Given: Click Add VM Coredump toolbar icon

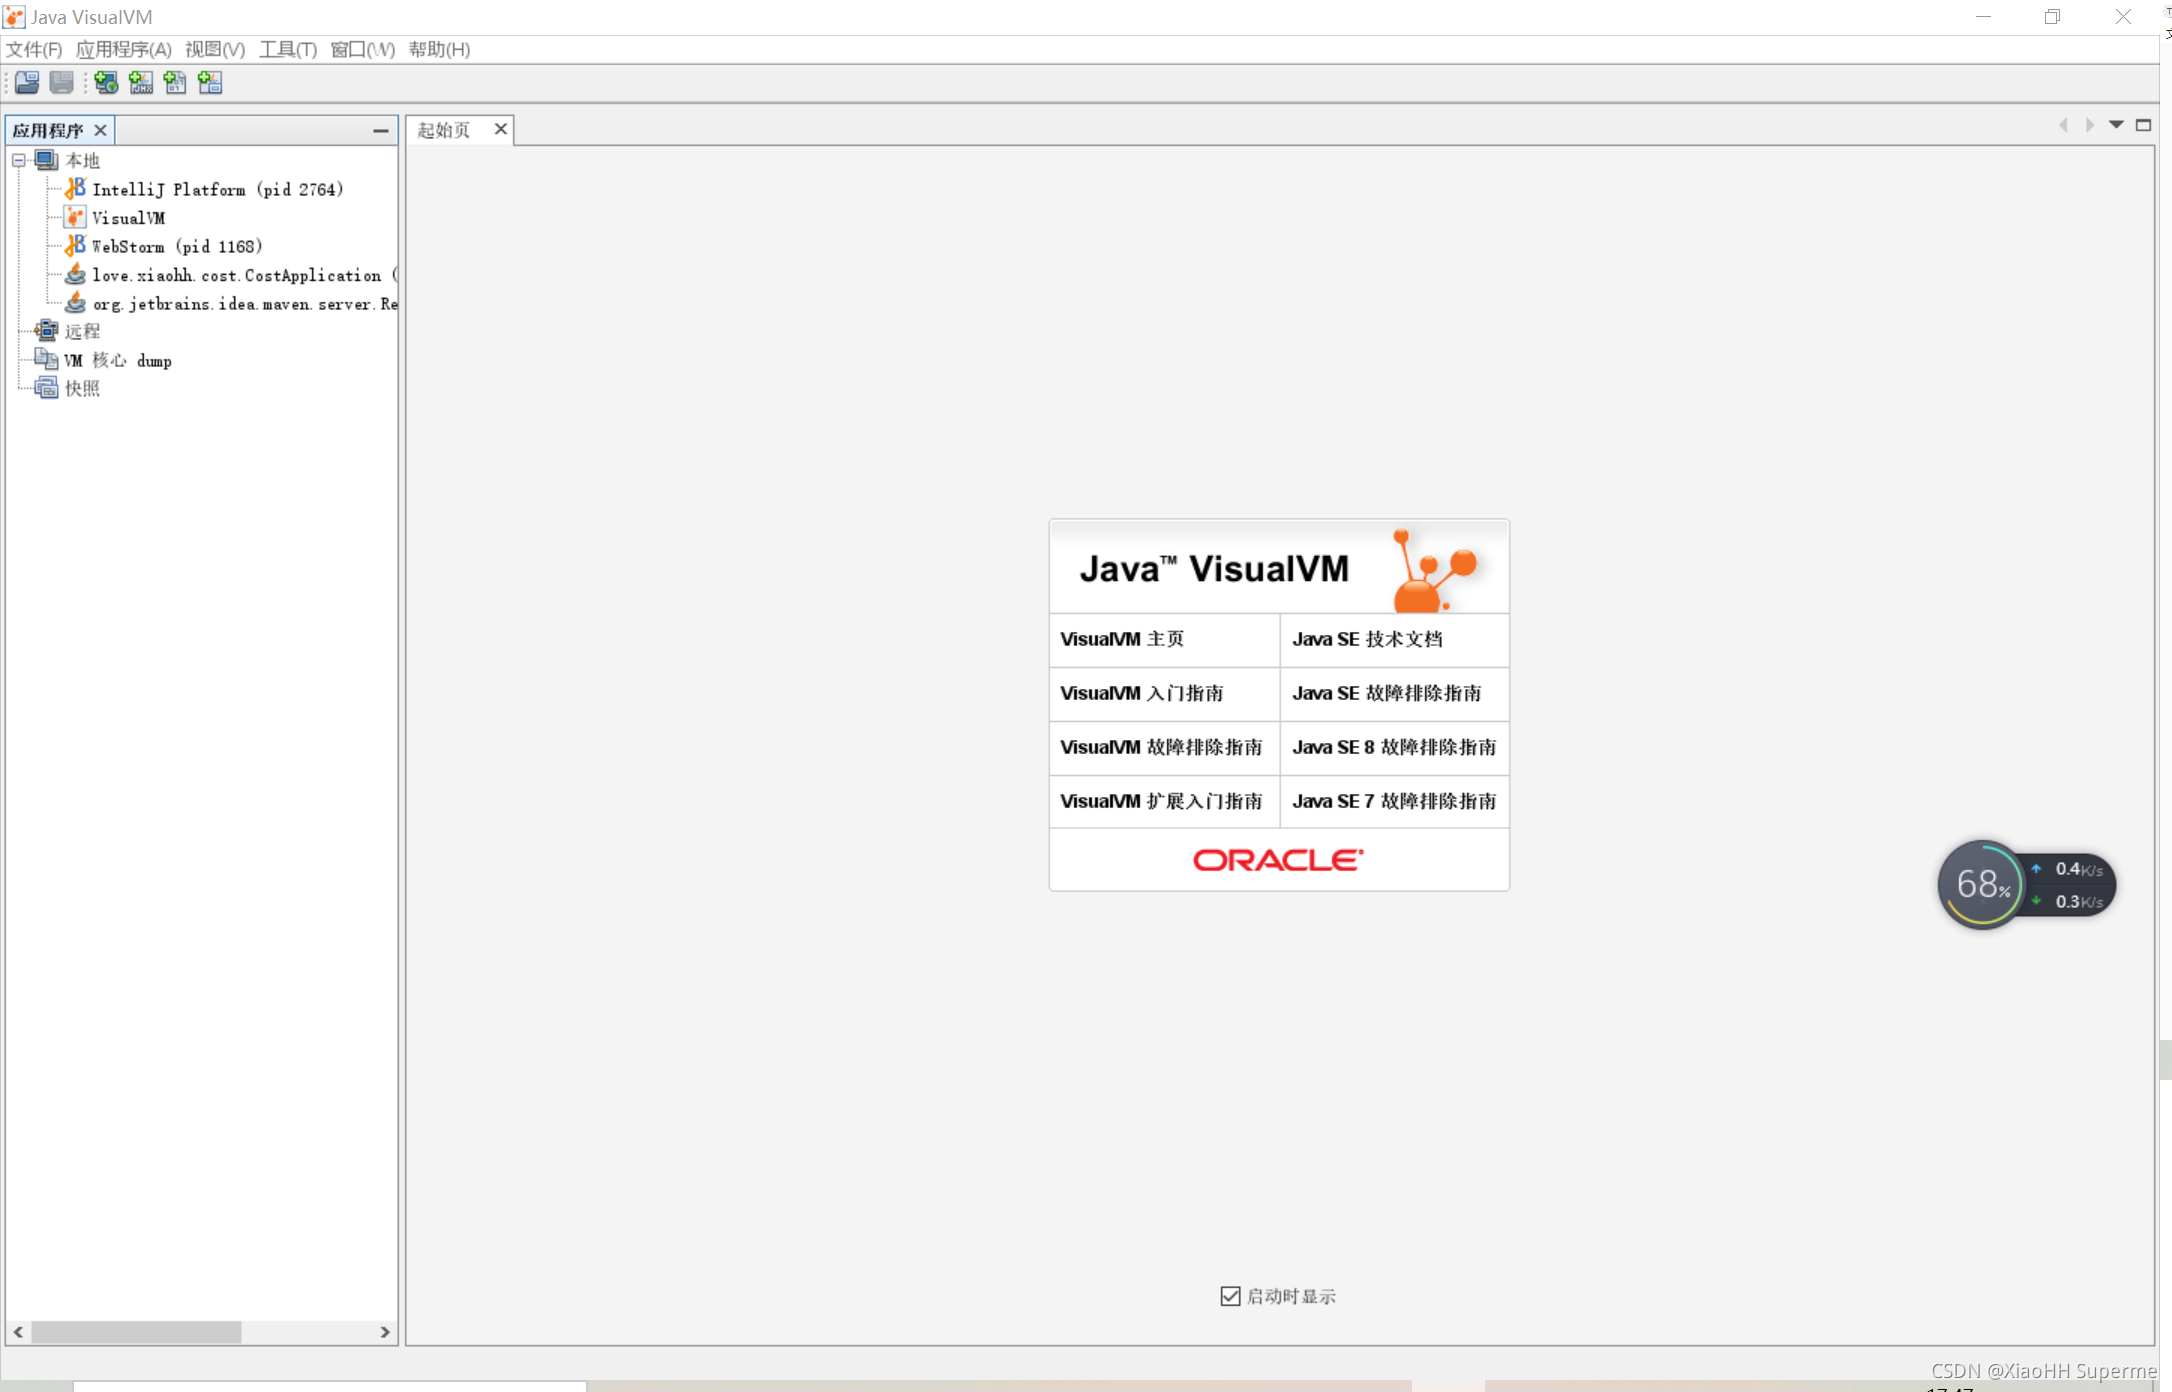Looking at the screenshot, I should click(x=175, y=82).
